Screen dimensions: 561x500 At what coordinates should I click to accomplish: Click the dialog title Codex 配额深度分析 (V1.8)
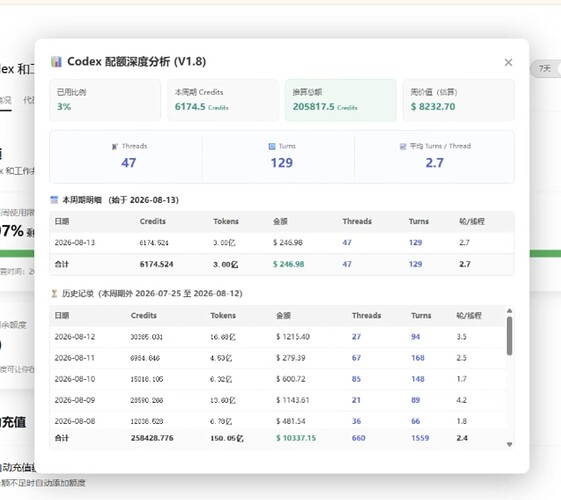tap(136, 62)
